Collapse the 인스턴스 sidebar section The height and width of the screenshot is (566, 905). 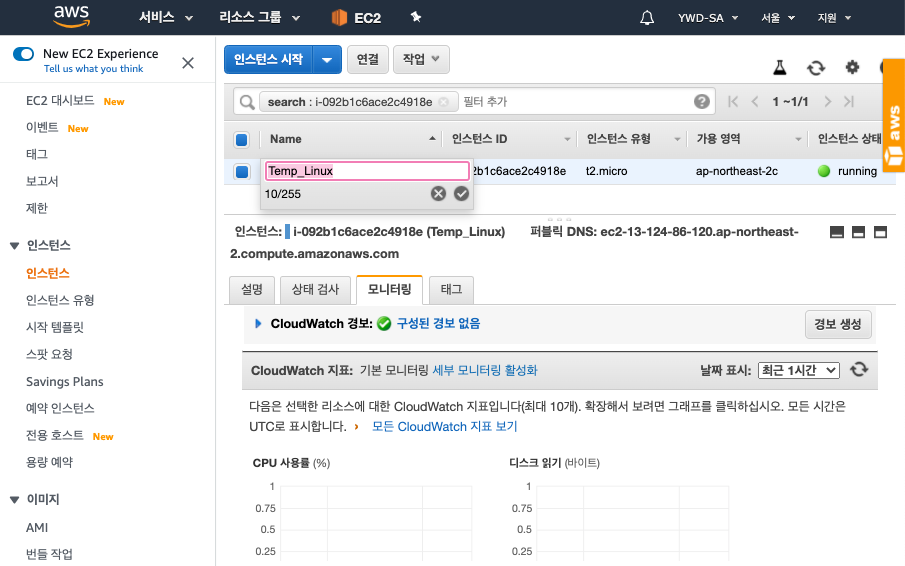click(x=14, y=246)
